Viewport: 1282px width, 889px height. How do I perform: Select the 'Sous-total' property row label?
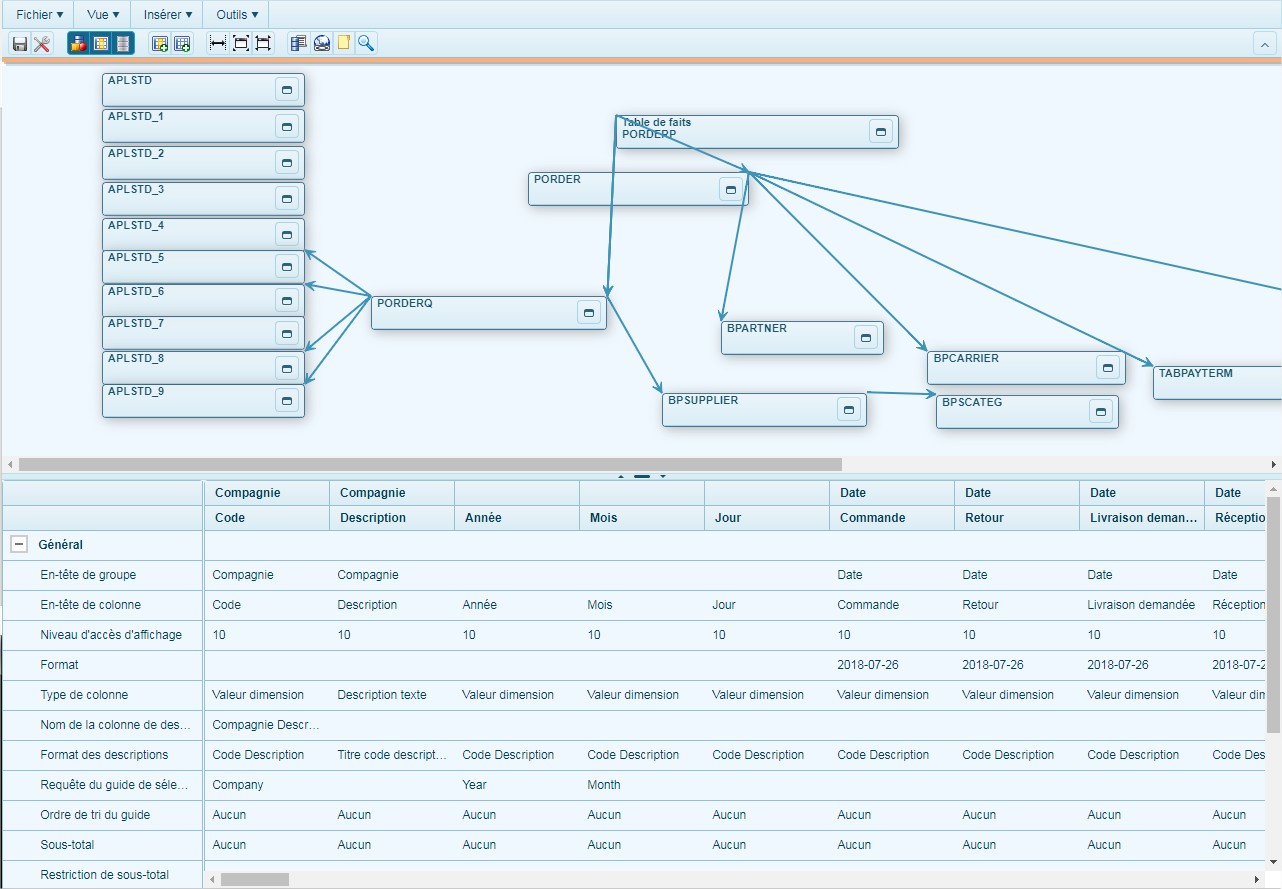click(x=103, y=845)
